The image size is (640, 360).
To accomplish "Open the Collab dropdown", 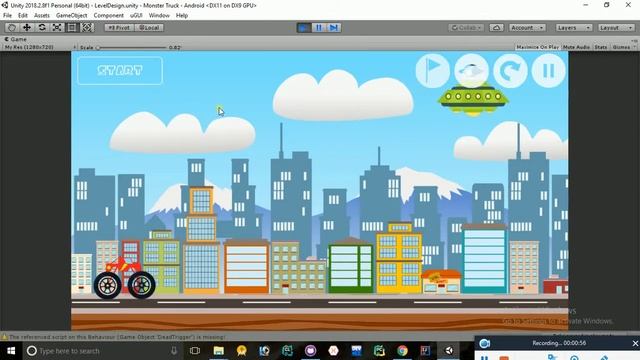I will (x=466, y=27).
